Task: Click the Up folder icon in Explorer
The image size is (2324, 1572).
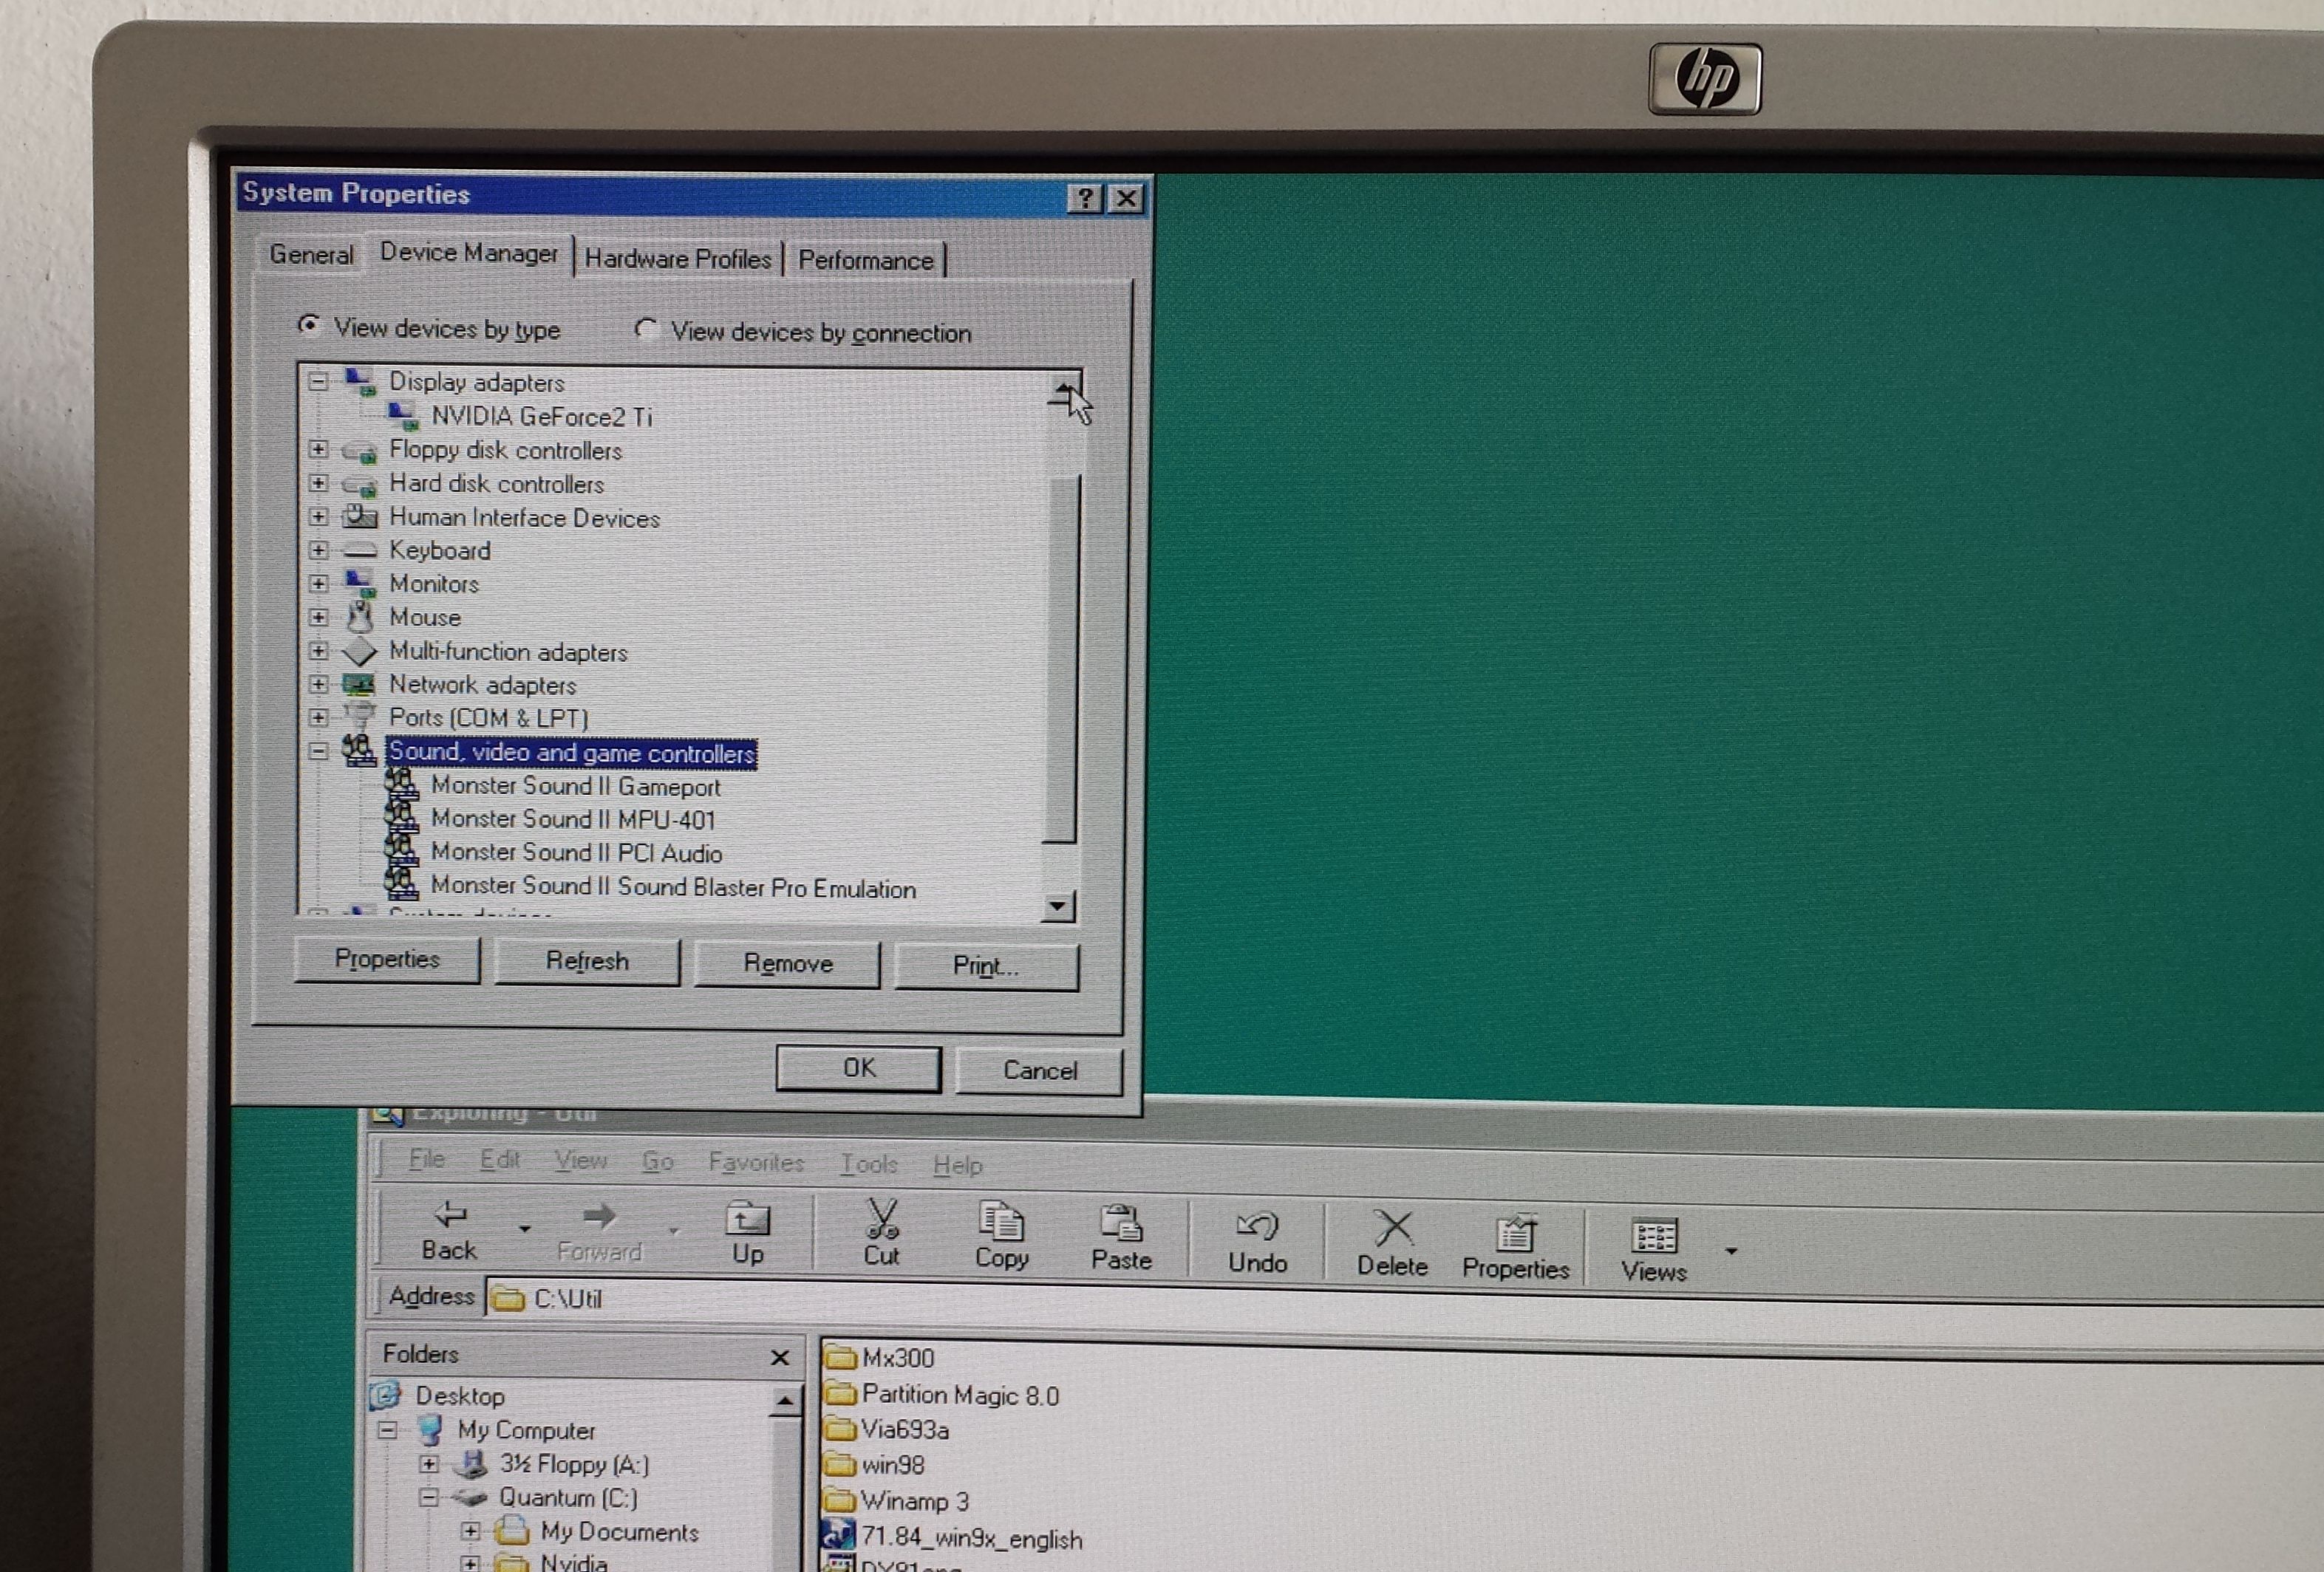Action: 747,1218
